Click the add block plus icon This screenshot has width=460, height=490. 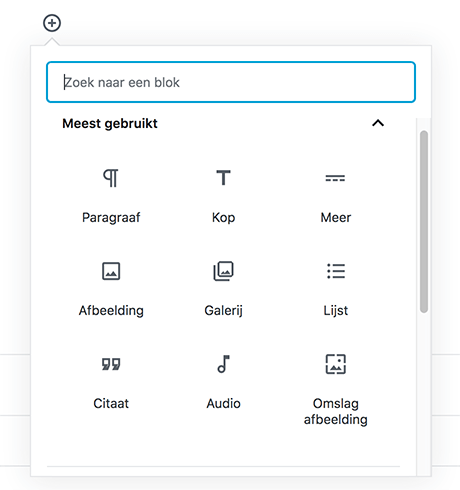pyautogui.click(x=52, y=23)
